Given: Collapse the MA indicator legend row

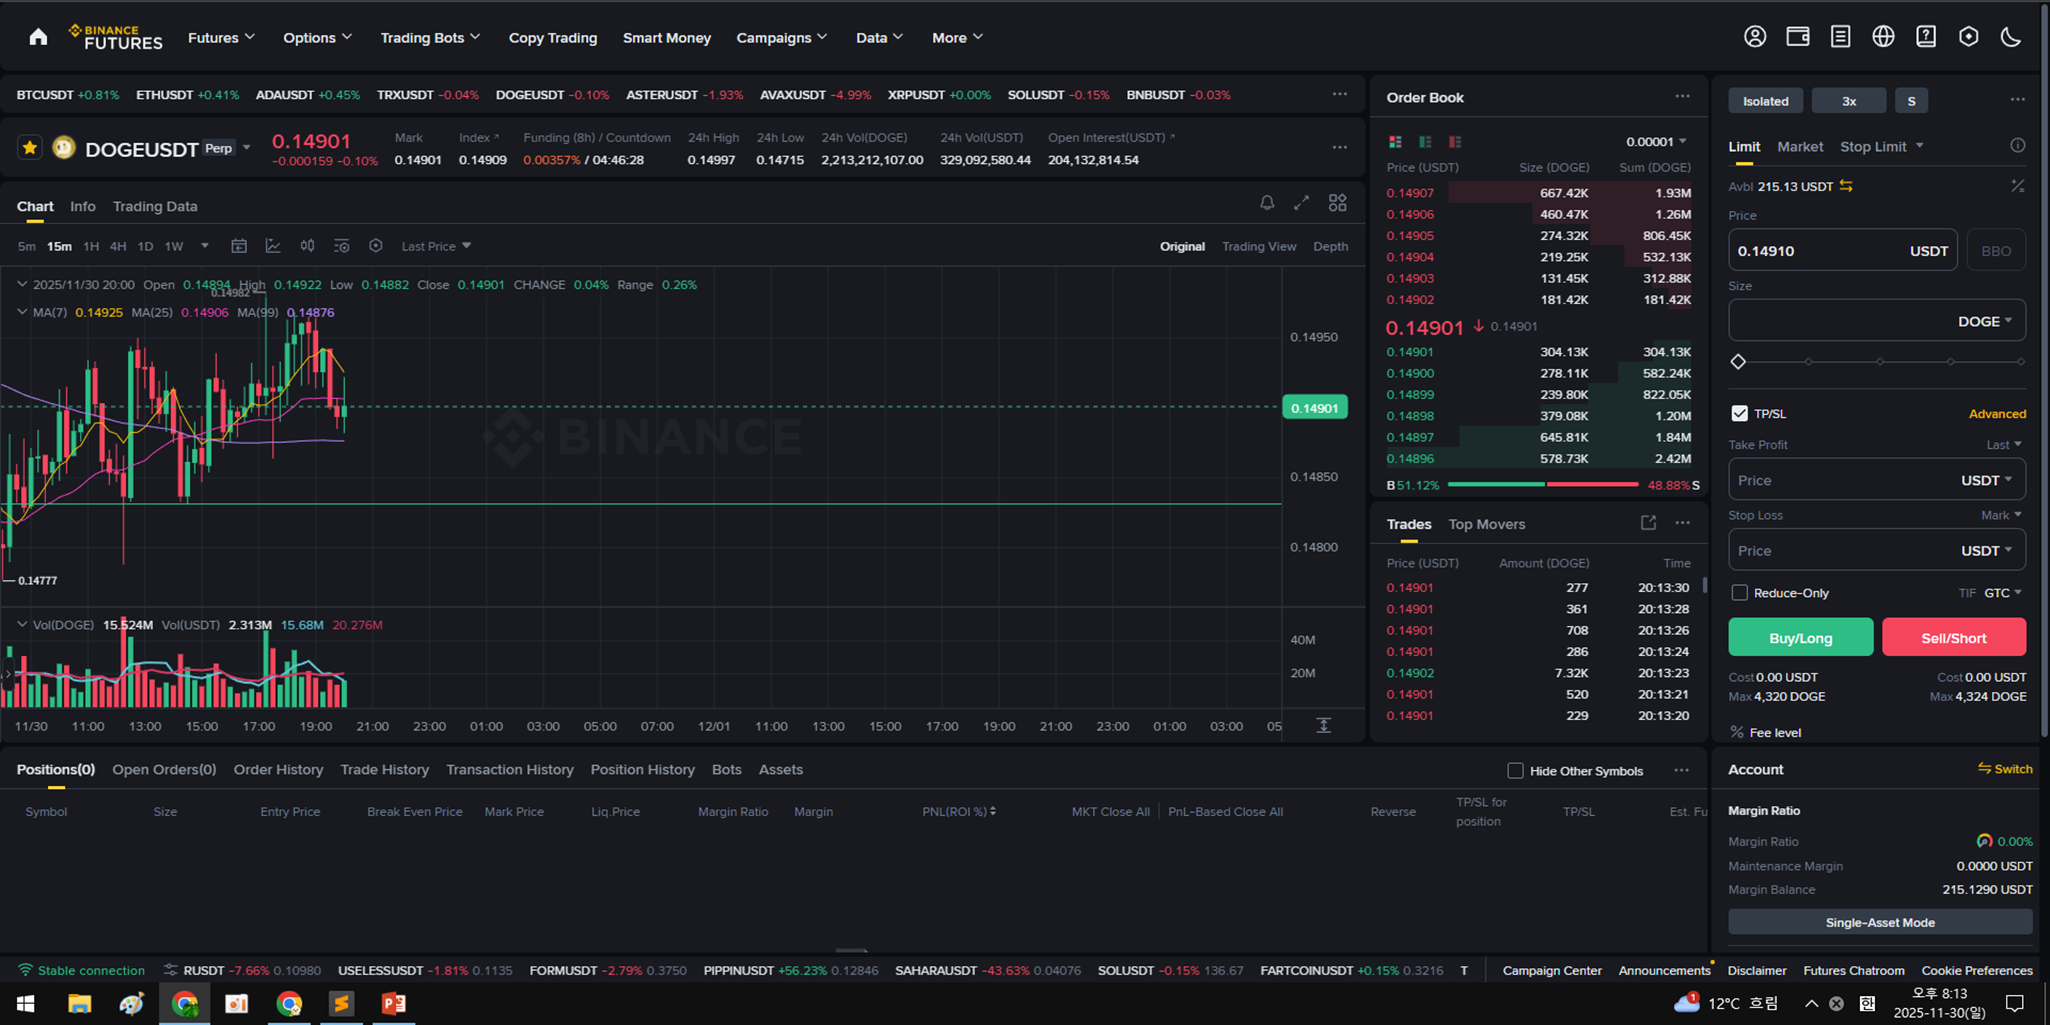Looking at the screenshot, I should pyautogui.click(x=22, y=312).
